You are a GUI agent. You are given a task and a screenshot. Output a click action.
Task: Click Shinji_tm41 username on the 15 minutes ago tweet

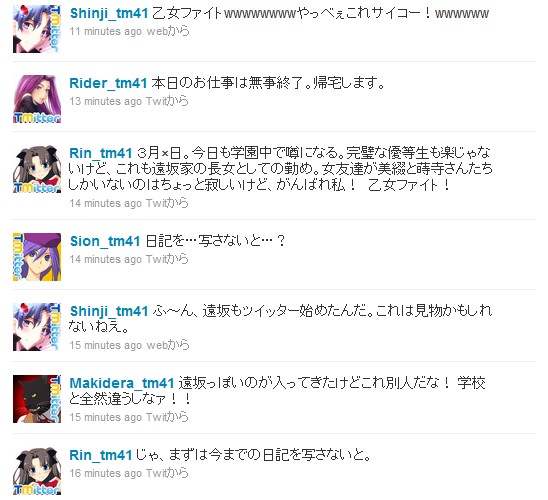(x=109, y=311)
